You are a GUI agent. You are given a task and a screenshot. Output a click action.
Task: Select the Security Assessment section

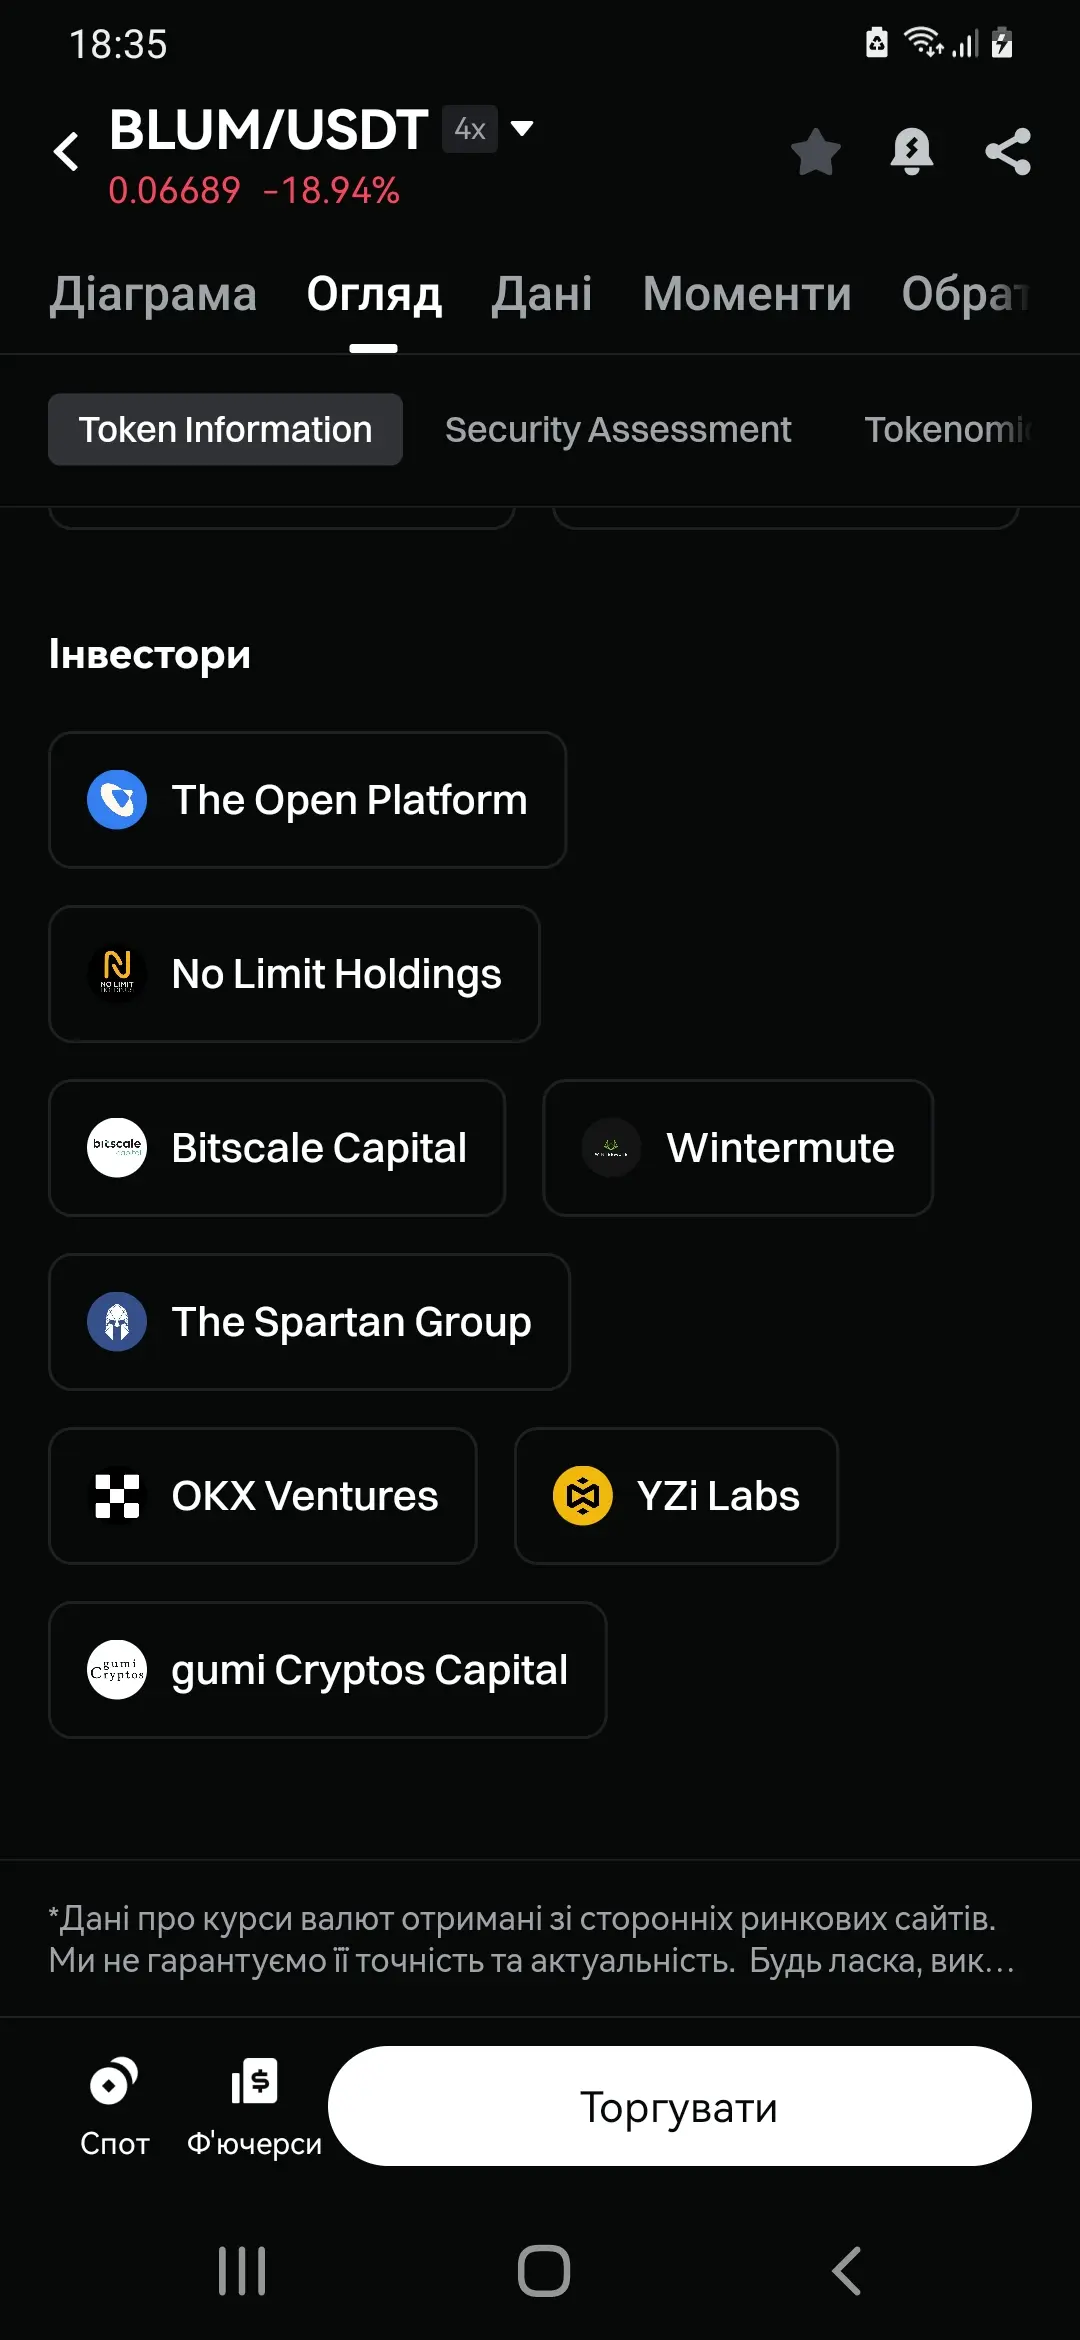pos(618,430)
